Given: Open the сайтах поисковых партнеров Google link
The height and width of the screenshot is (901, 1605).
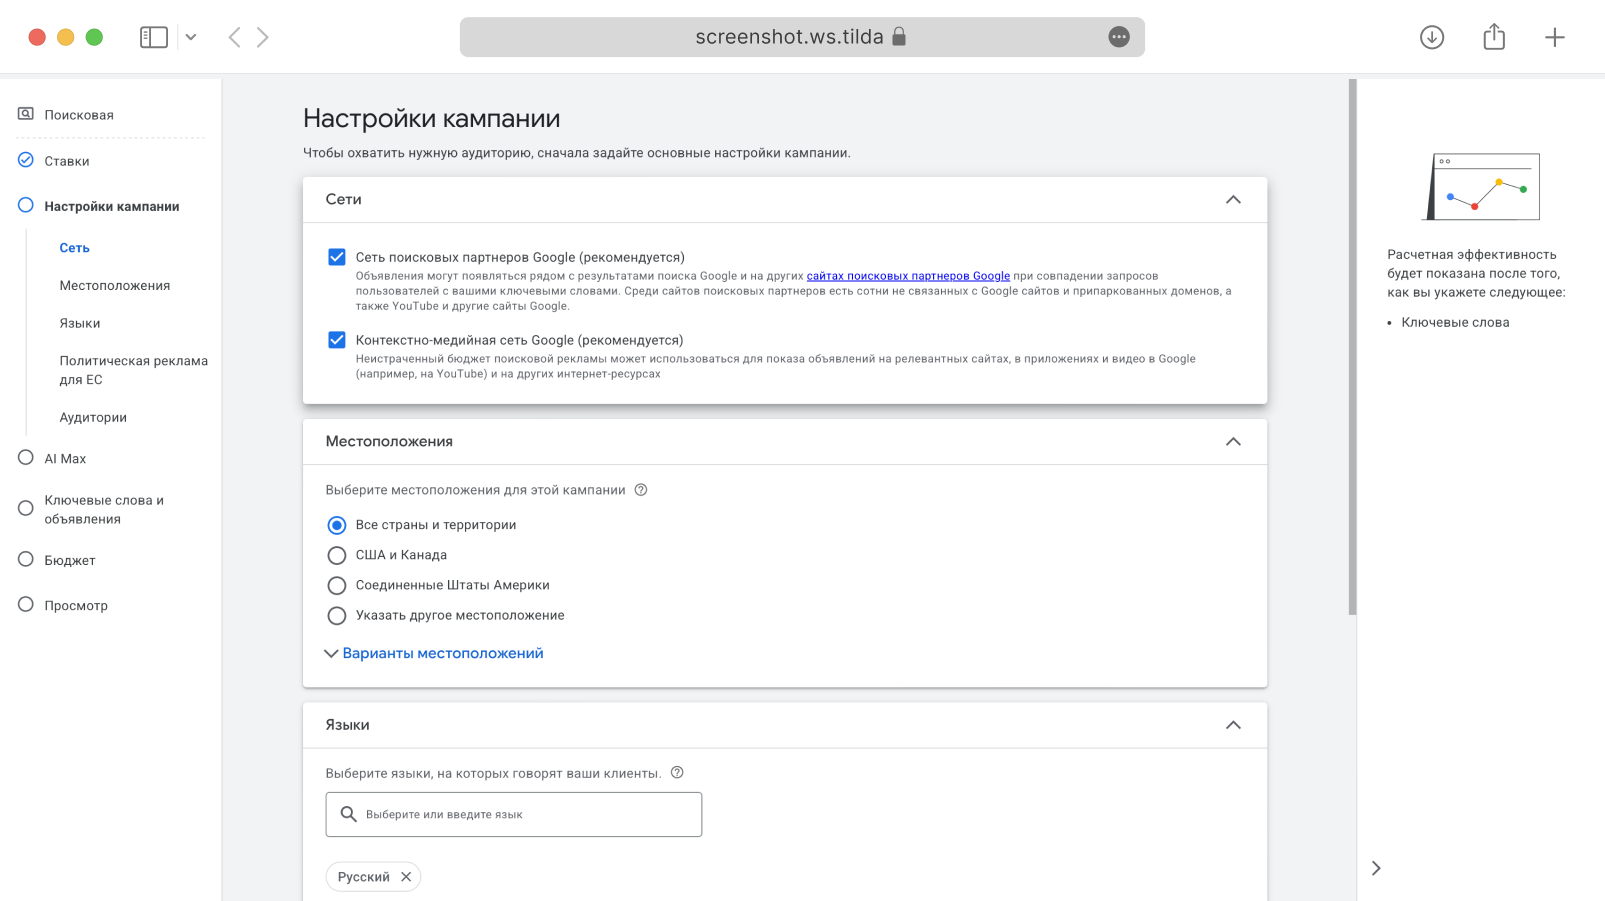Looking at the screenshot, I should [x=908, y=276].
